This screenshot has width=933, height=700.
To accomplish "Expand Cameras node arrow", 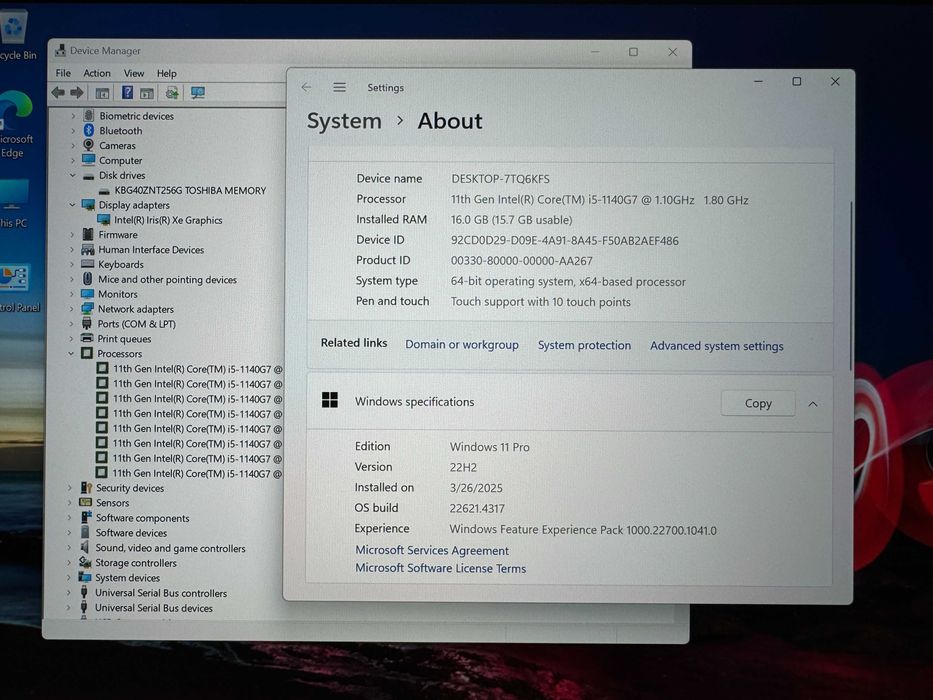I will coord(73,146).
